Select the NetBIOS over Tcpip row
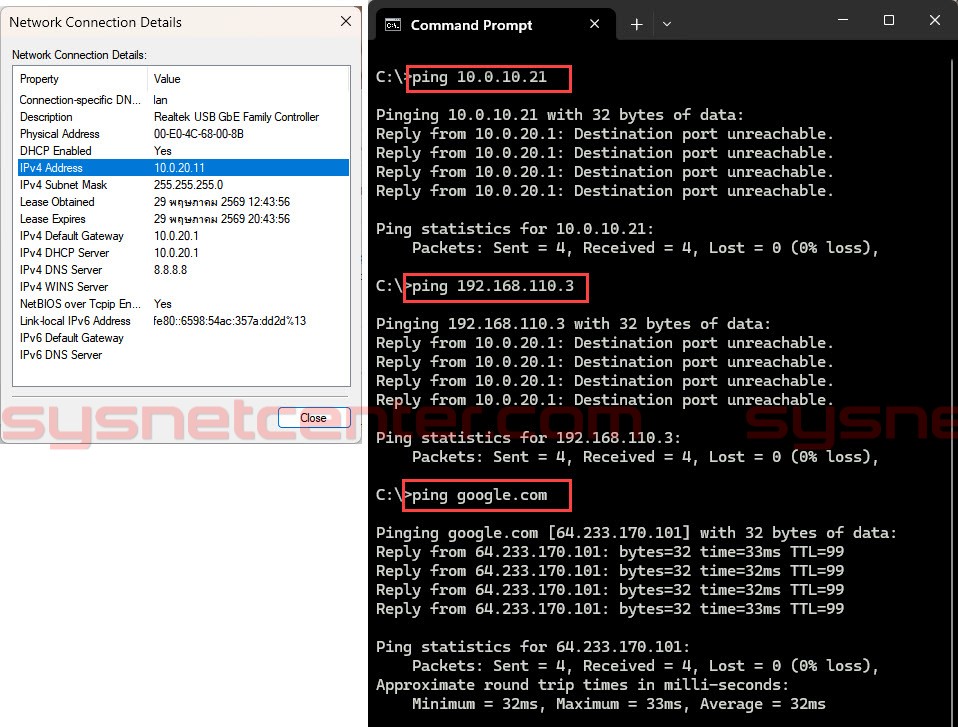 tap(183, 304)
